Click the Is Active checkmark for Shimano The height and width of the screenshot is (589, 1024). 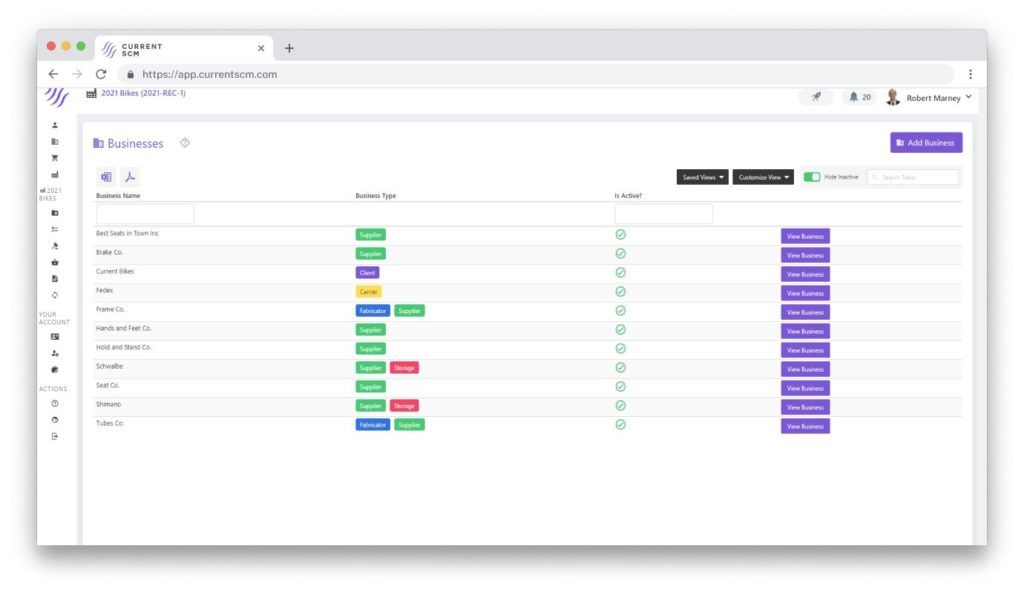(619, 406)
